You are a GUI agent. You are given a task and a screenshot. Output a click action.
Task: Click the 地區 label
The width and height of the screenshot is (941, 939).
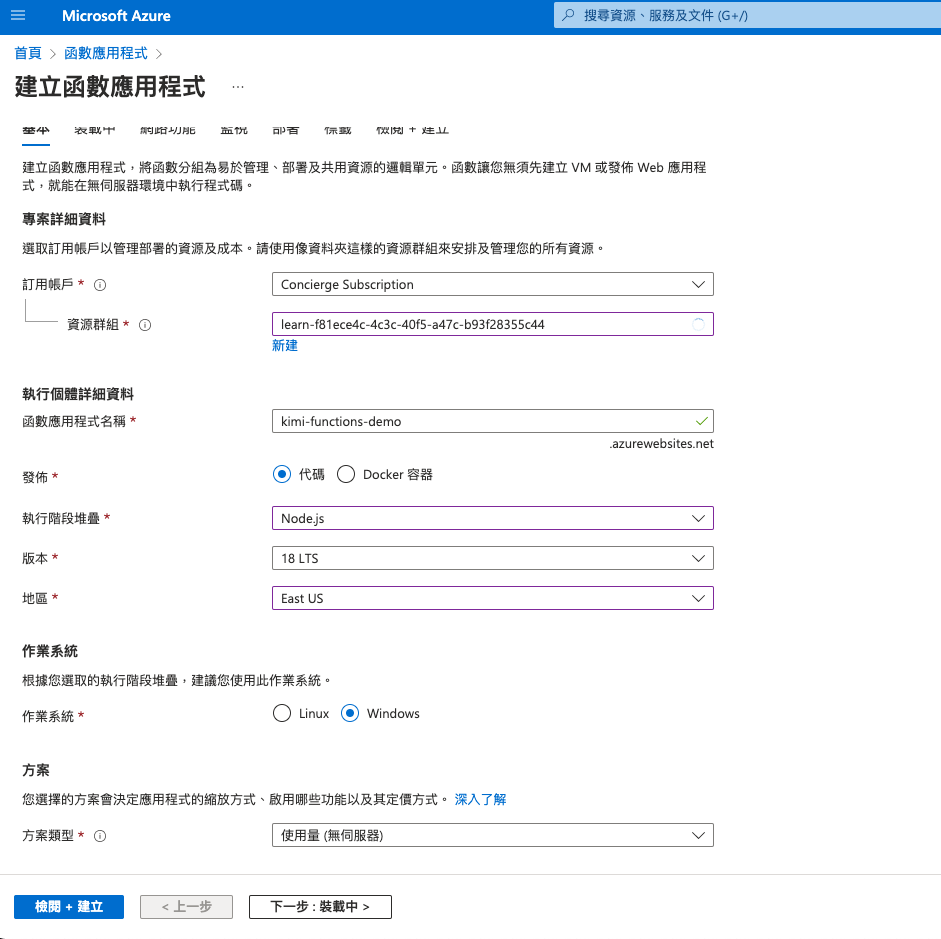pyautogui.click(x=35, y=598)
